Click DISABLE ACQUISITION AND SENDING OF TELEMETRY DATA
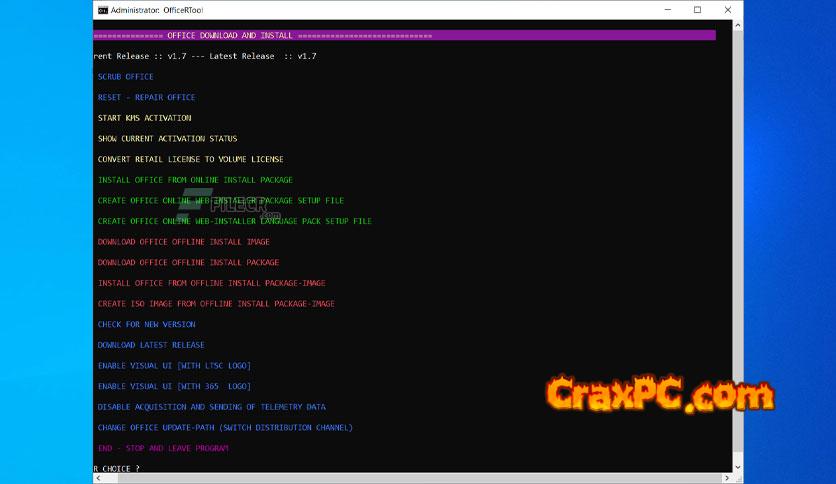836x484 pixels. 211,407
